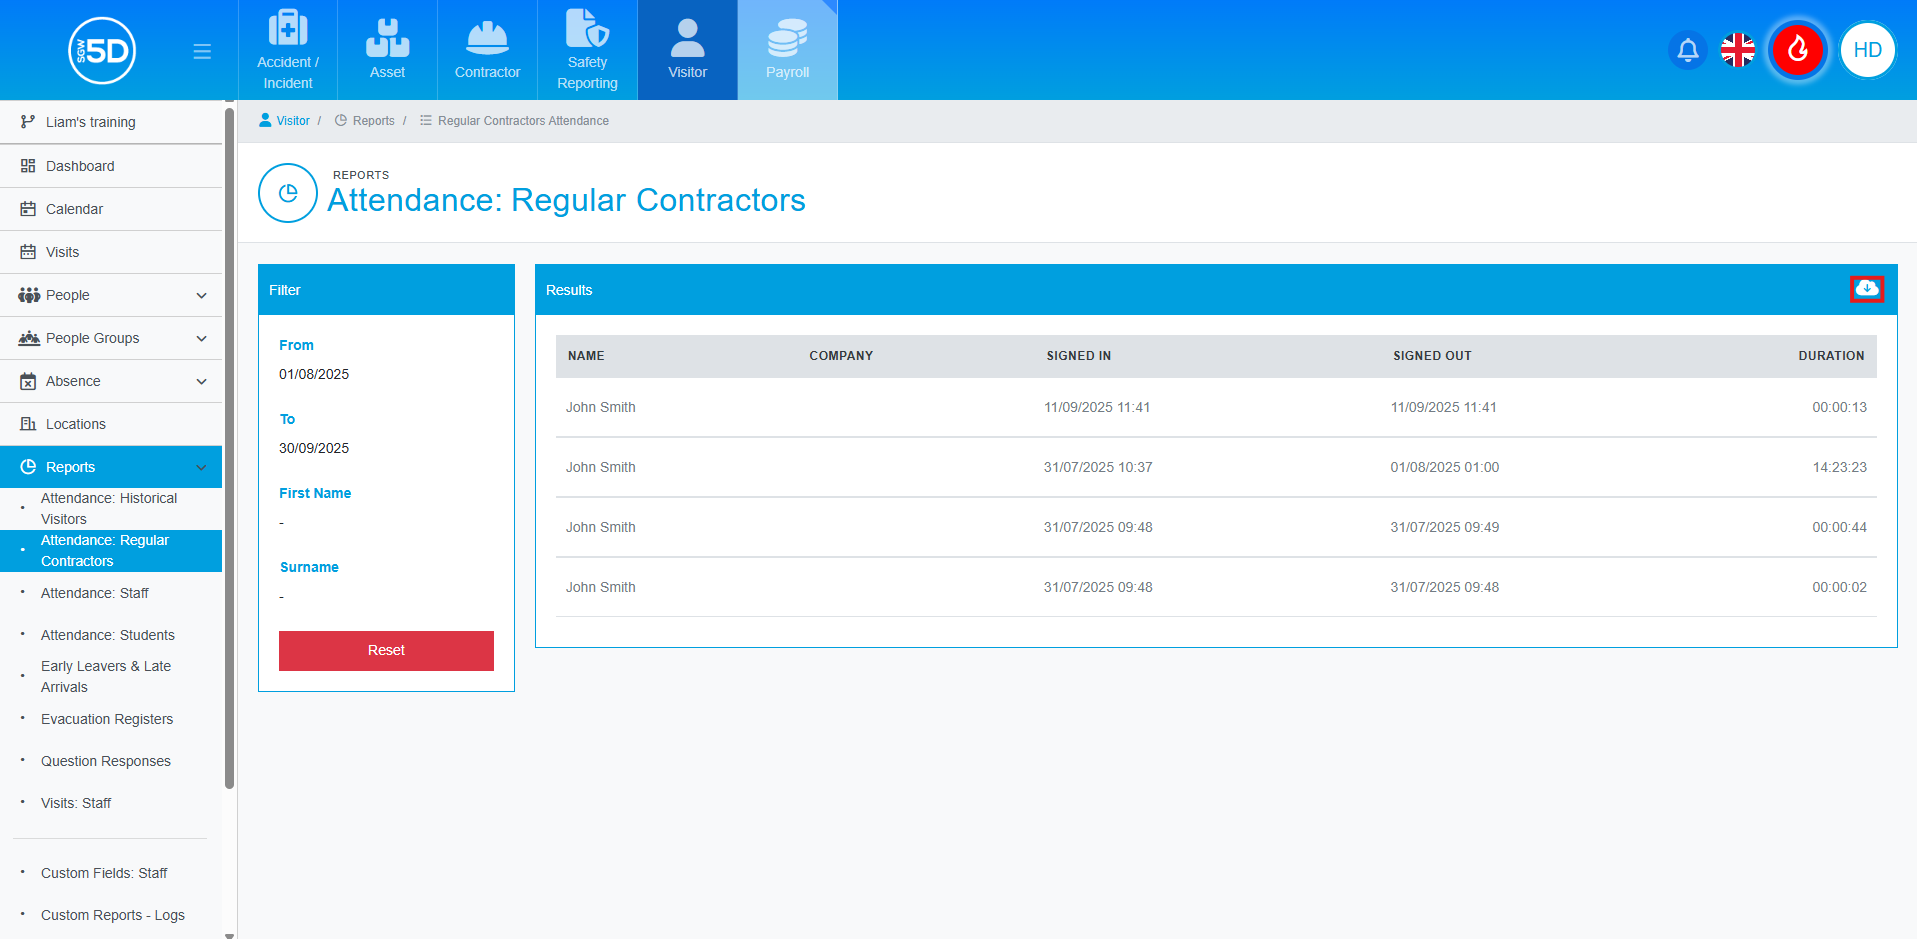Open Calendar in sidebar
This screenshot has width=1917, height=939.
click(111, 209)
